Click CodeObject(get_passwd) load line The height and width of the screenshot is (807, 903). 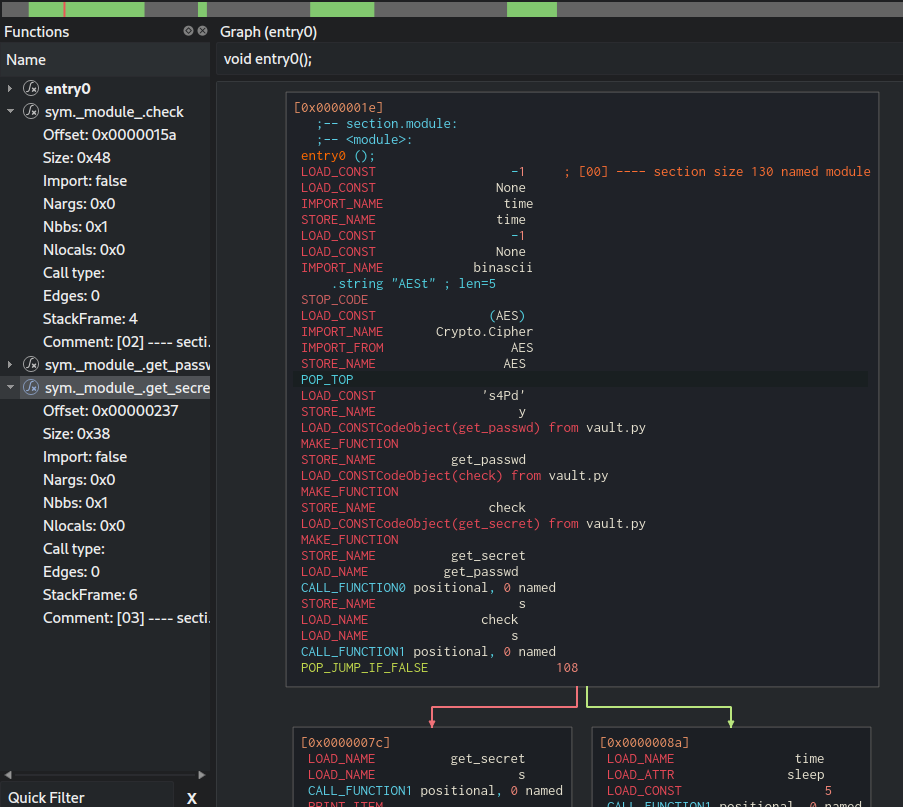pyautogui.click(x=473, y=427)
